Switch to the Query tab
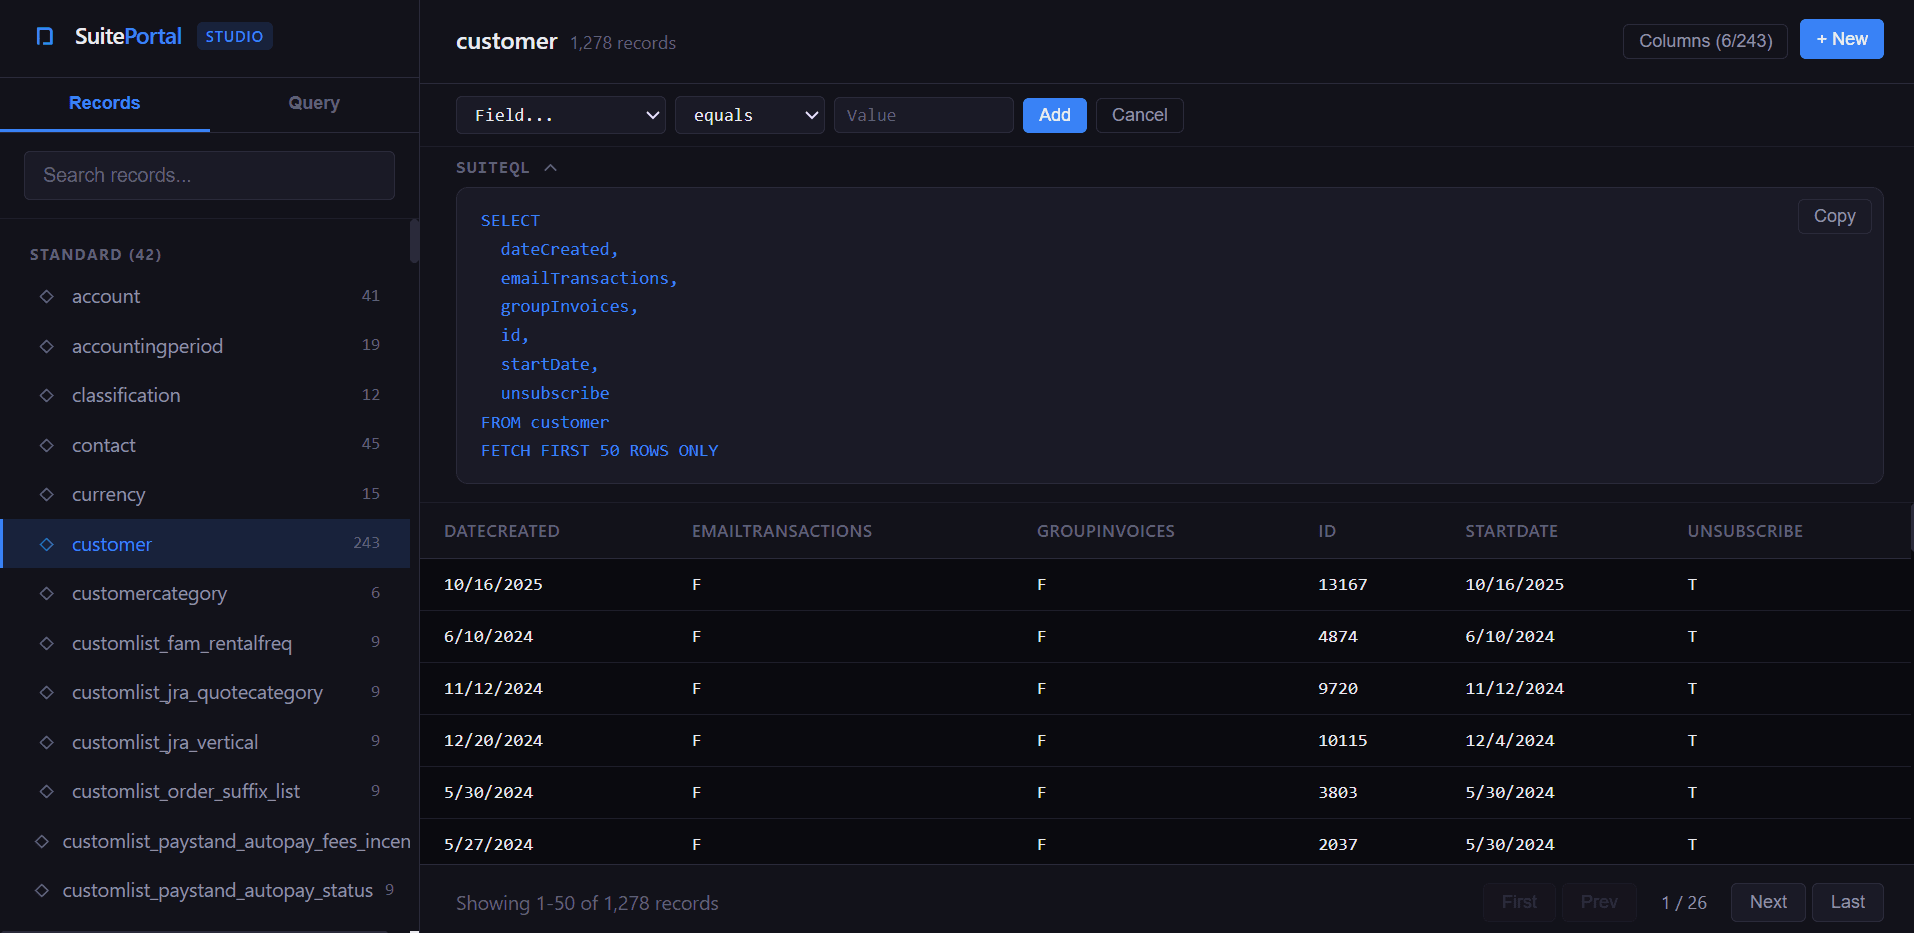The height and width of the screenshot is (933, 1914). click(x=314, y=103)
